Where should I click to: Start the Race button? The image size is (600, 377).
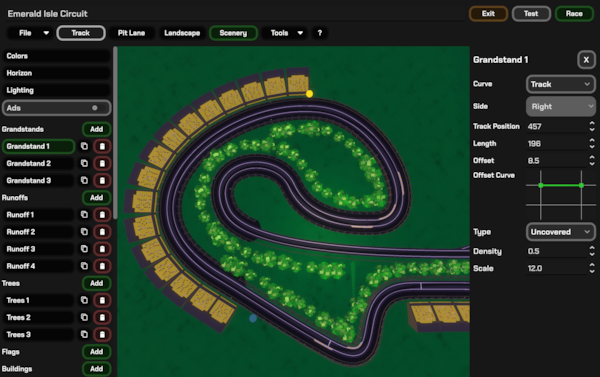click(574, 14)
